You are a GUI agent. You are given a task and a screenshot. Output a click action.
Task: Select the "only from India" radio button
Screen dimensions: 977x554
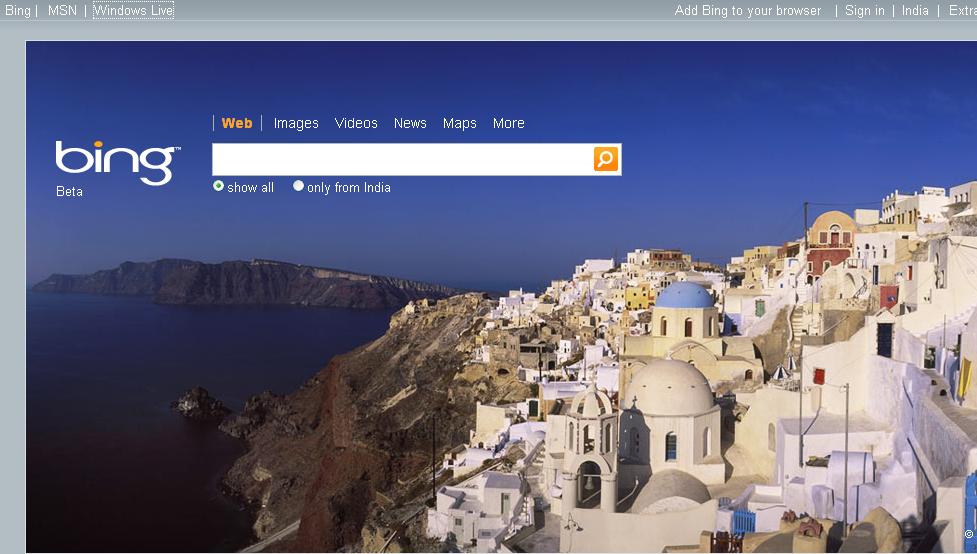point(298,186)
